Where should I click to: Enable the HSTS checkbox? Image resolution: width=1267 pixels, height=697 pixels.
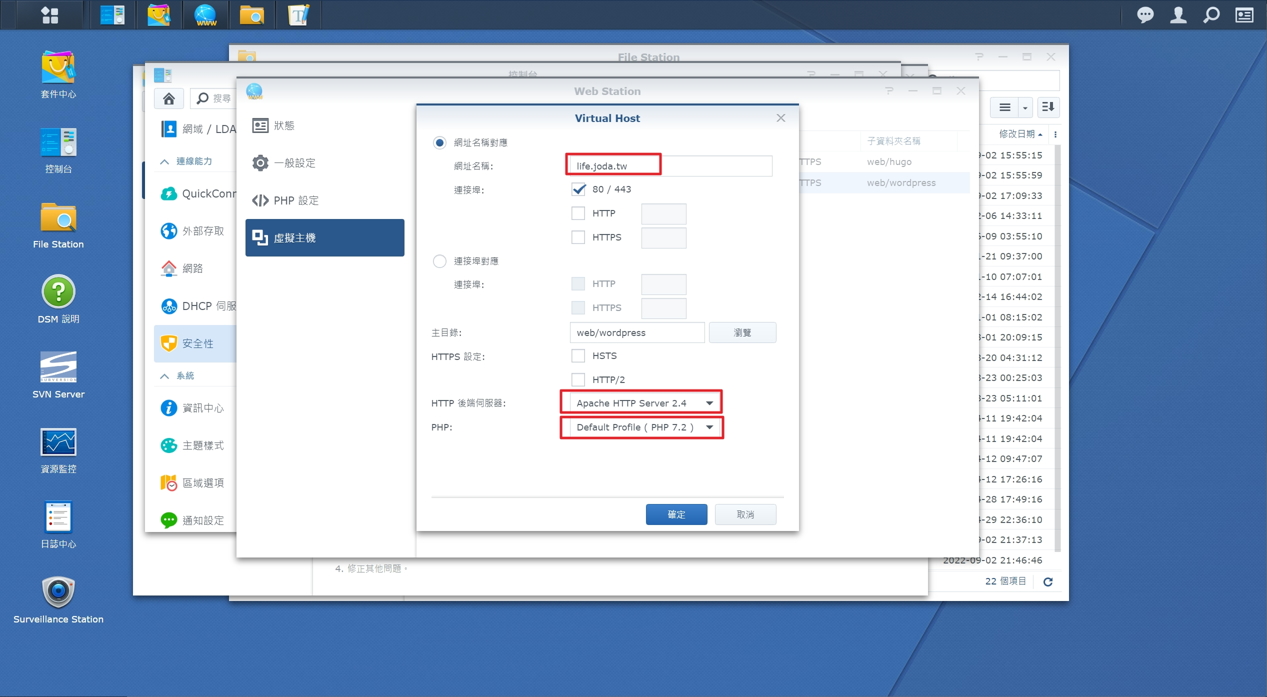point(578,356)
